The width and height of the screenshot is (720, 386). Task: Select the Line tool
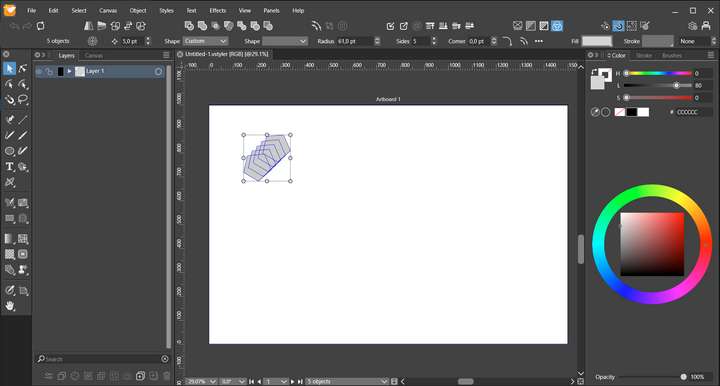point(22,119)
